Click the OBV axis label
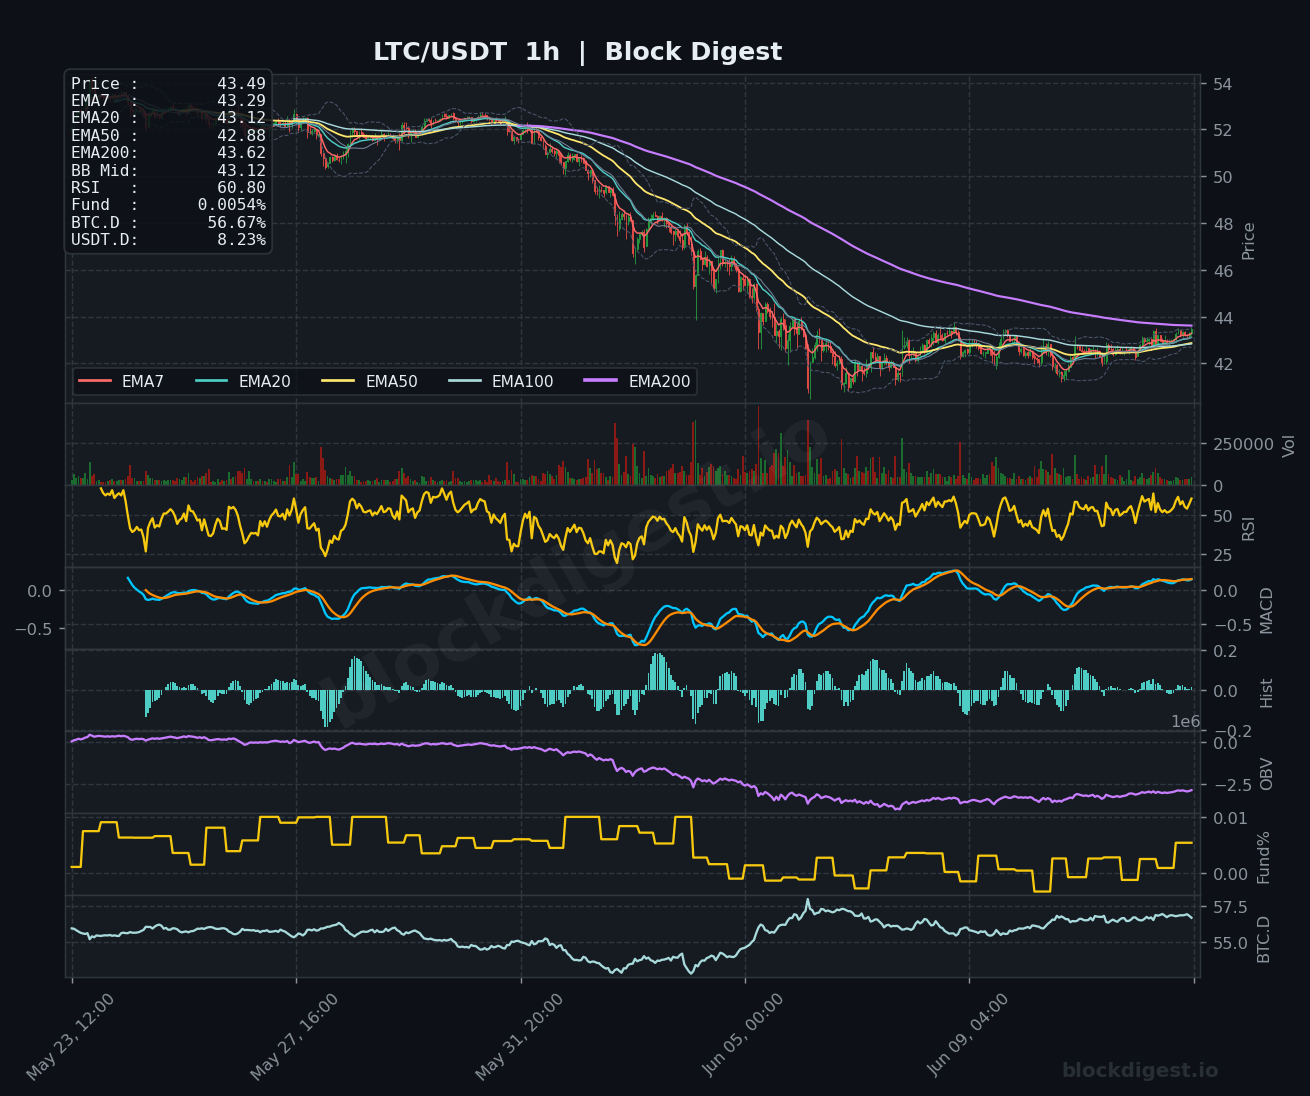 (x=1267, y=774)
